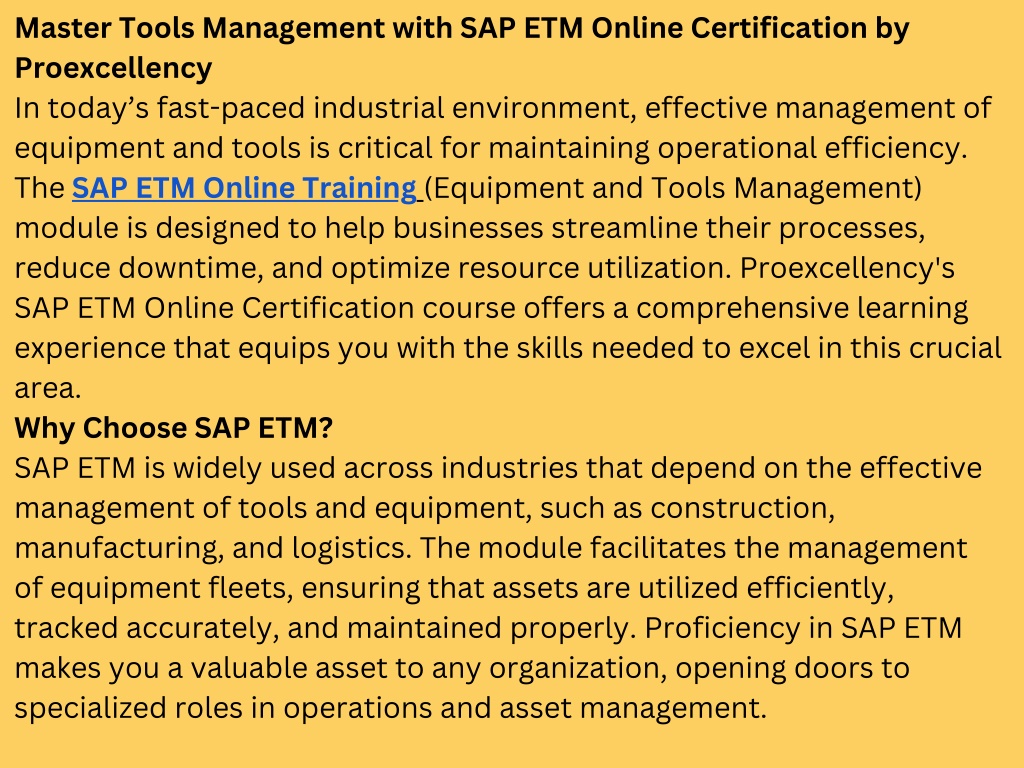This screenshot has width=1024, height=768.
Task: Click the line starting "module is designed to help businesses"
Action: tap(470, 229)
